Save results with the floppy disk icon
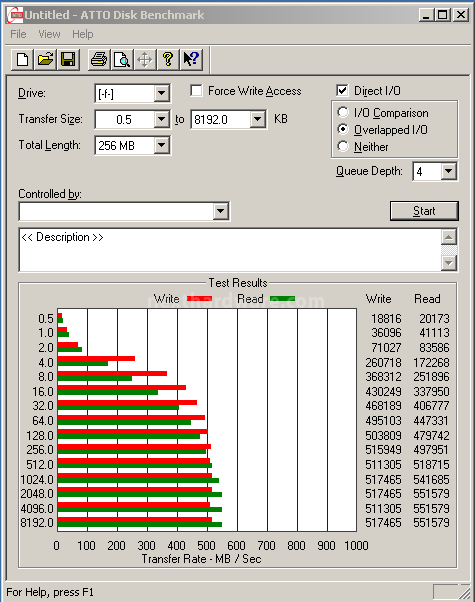The image size is (475, 602). [68, 60]
